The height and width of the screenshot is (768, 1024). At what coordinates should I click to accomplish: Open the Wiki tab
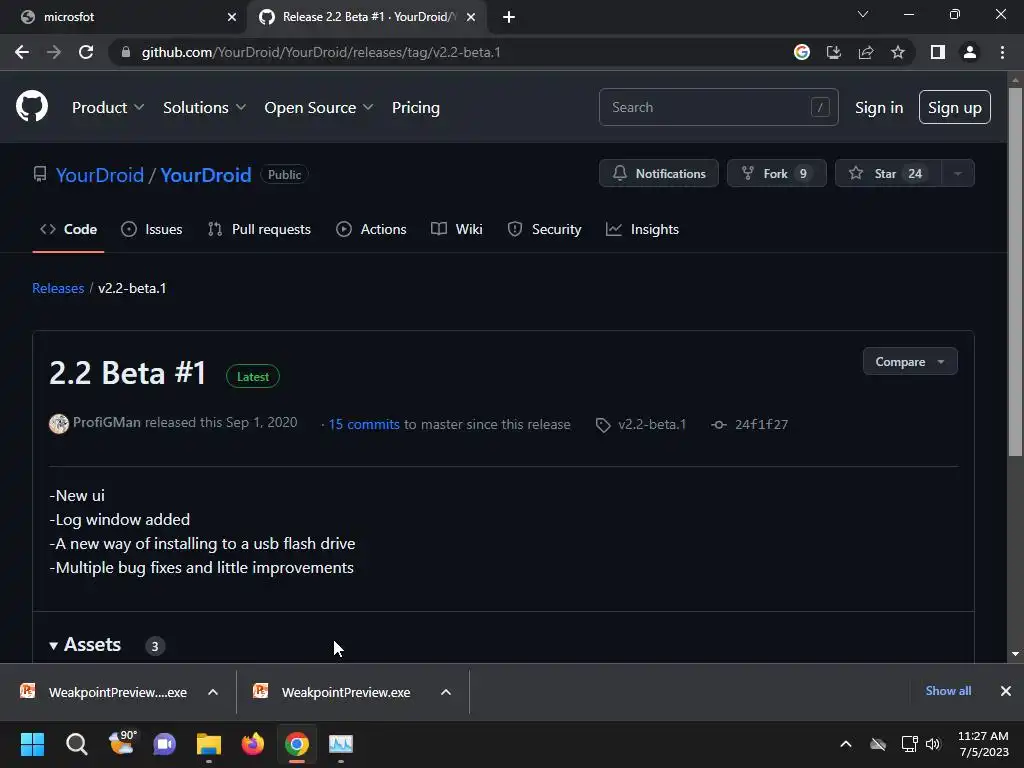click(456, 229)
